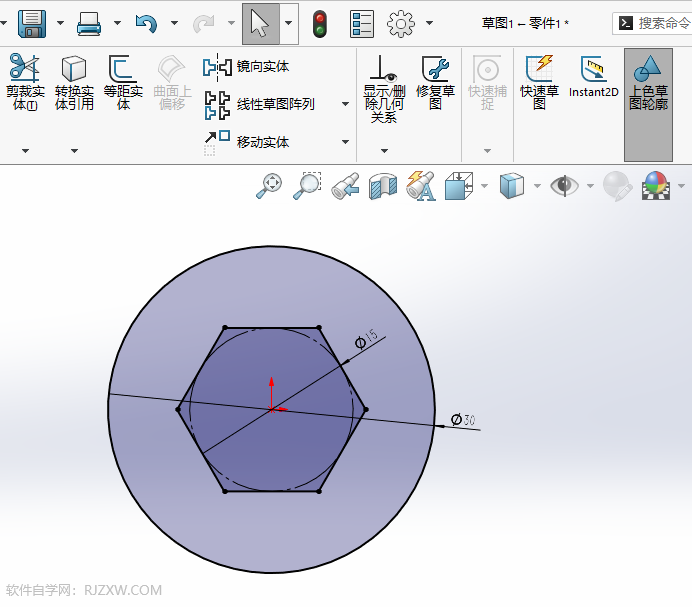
Task: Click the 转换实体引用 tool
Action: [74, 82]
